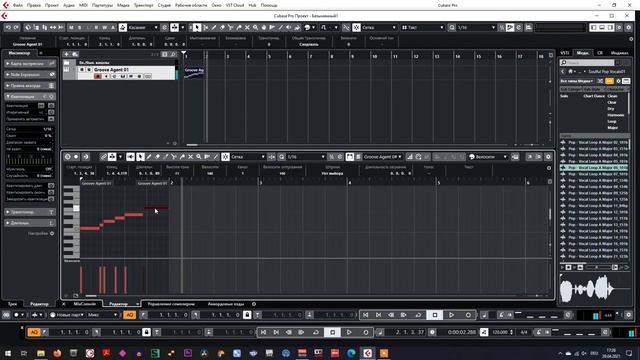640x360 pixels.
Task: Open the Файл menu
Action: pyautogui.click(x=18, y=5)
